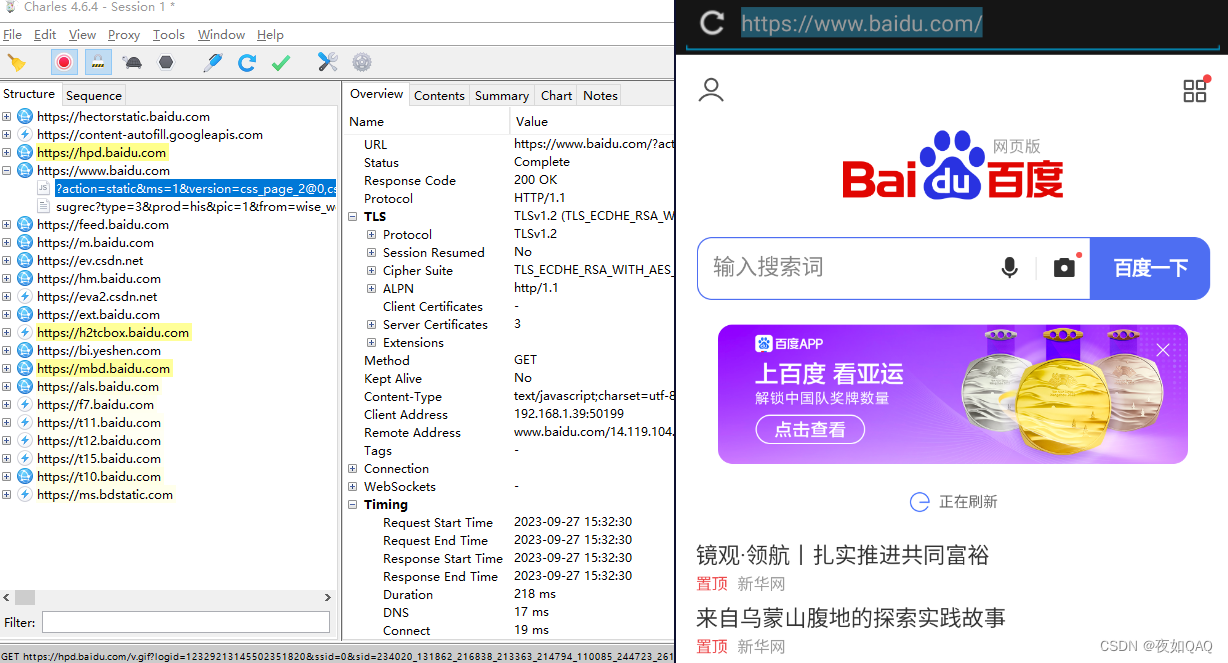Collapse the TLS section
The image size is (1228, 663).
click(x=353, y=217)
